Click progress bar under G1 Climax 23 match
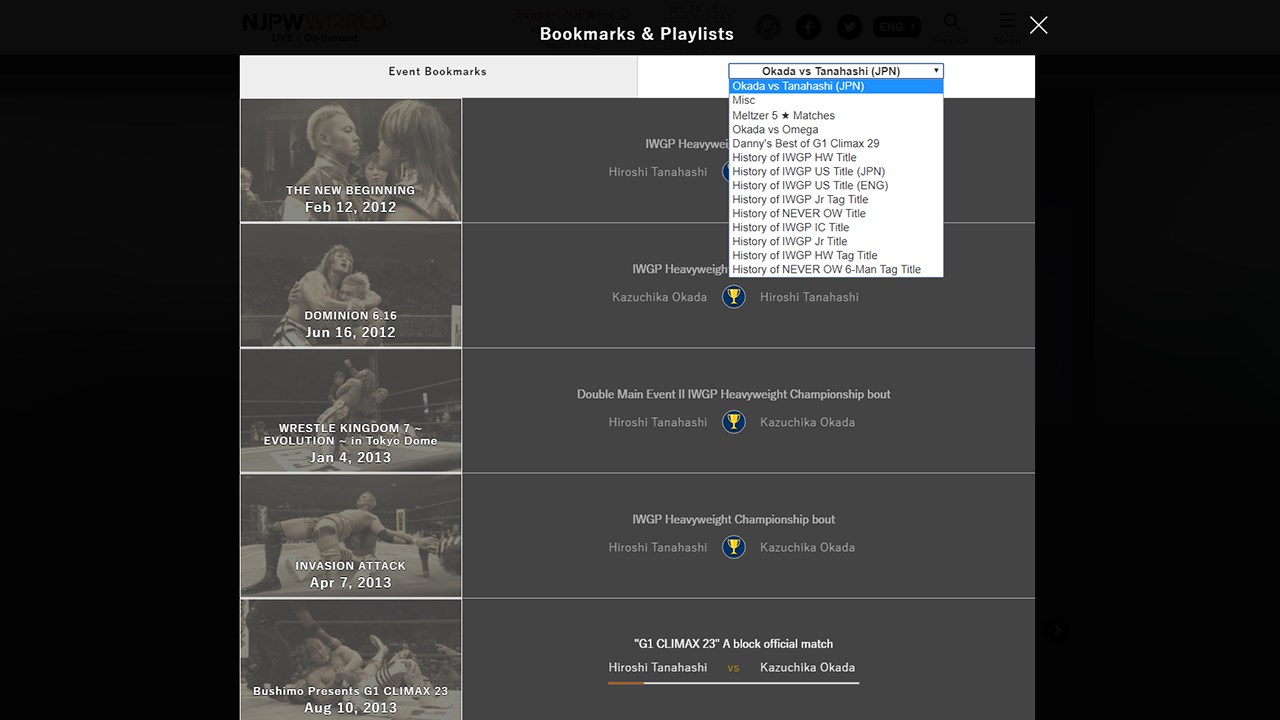1280x720 pixels. coord(734,683)
